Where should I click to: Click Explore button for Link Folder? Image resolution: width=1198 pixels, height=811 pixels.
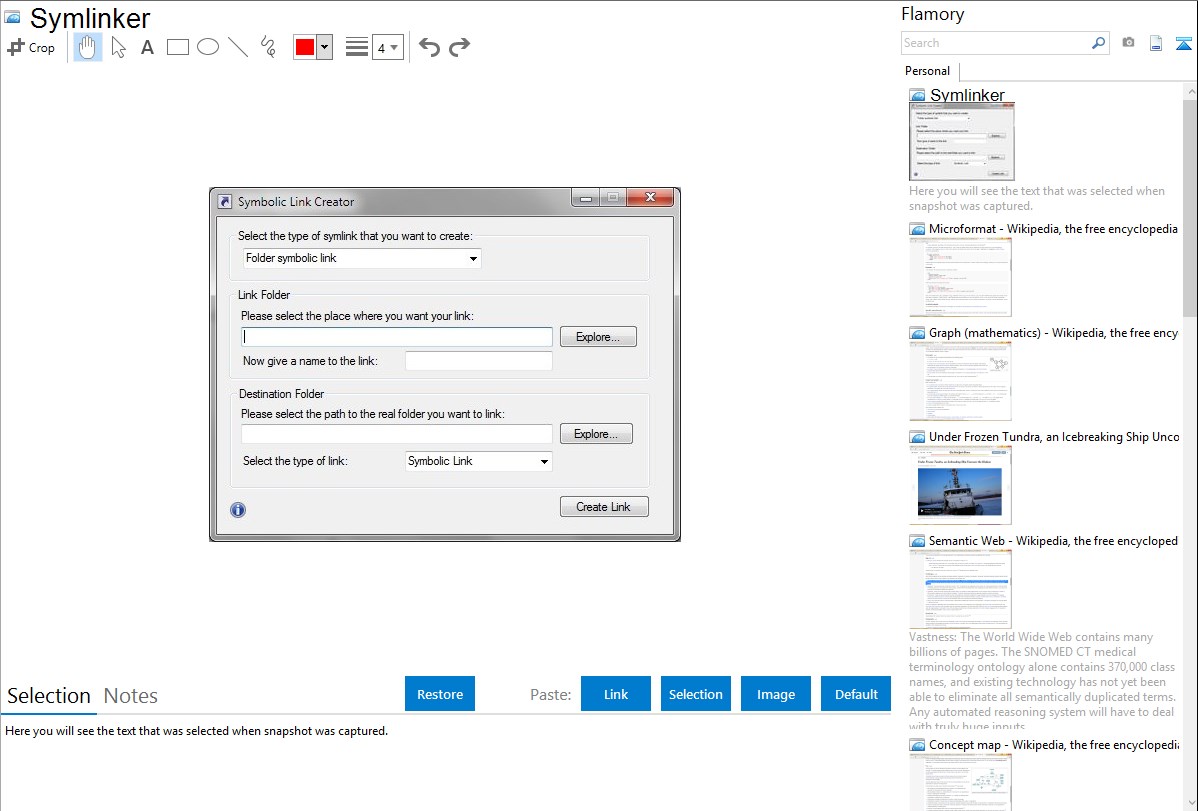point(598,337)
